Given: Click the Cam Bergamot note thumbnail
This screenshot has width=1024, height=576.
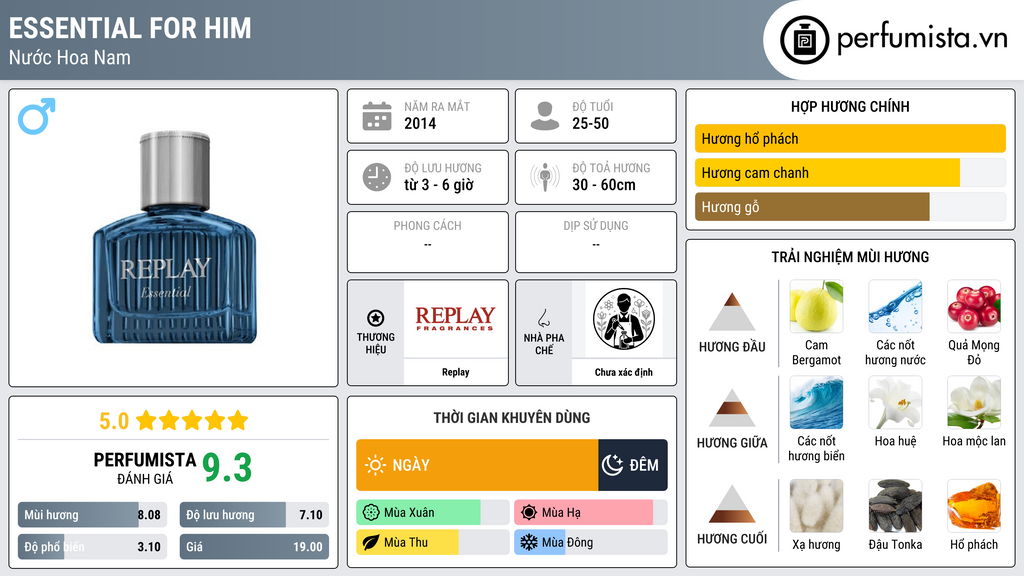Looking at the screenshot, I should pos(816,306).
